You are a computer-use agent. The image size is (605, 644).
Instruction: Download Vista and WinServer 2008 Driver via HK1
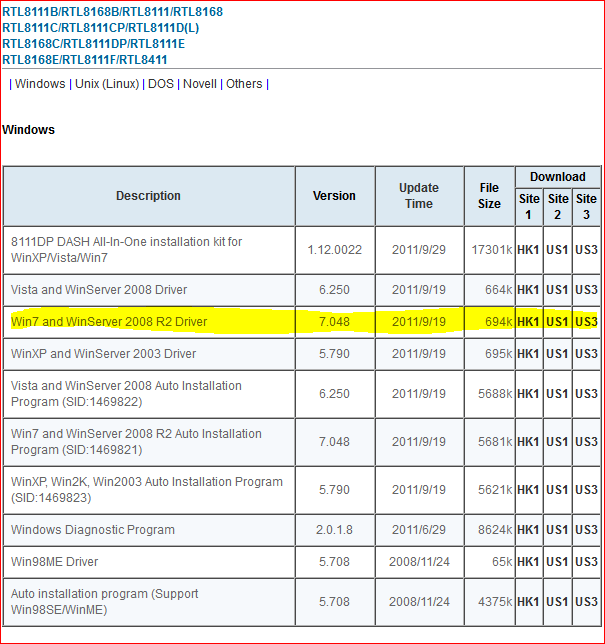pyautogui.click(x=528, y=290)
